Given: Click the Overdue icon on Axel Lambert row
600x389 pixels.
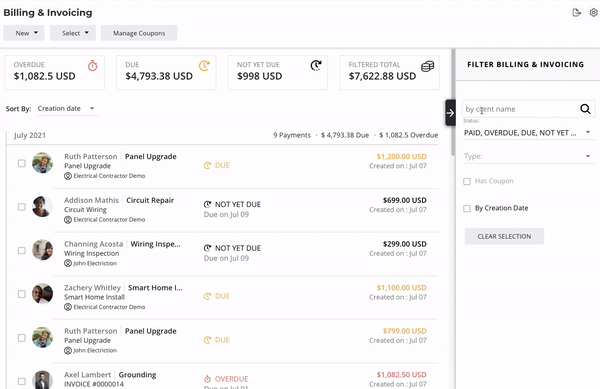Looking at the screenshot, I should tap(207, 379).
